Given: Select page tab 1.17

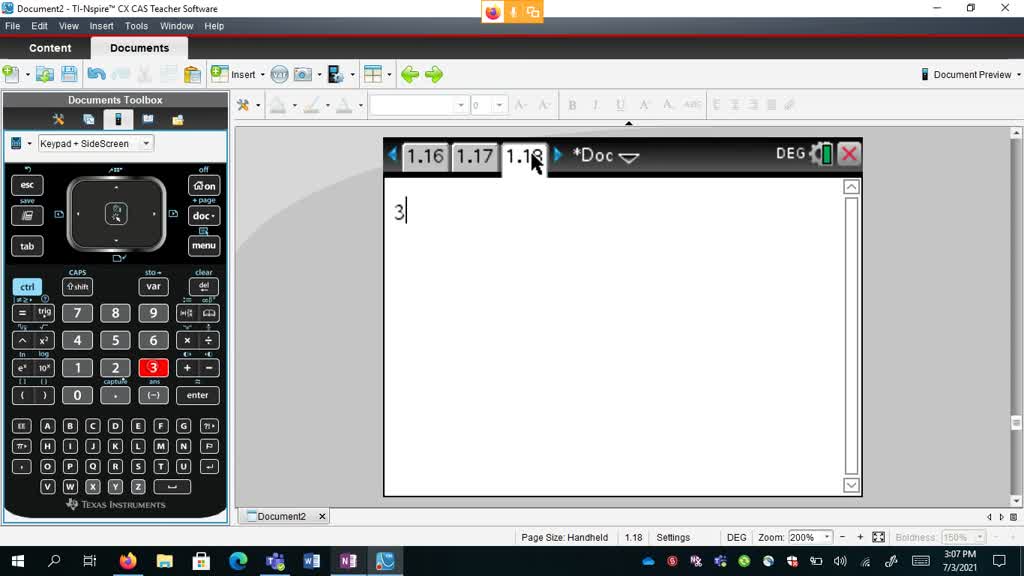Looking at the screenshot, I should click(475, 156).
